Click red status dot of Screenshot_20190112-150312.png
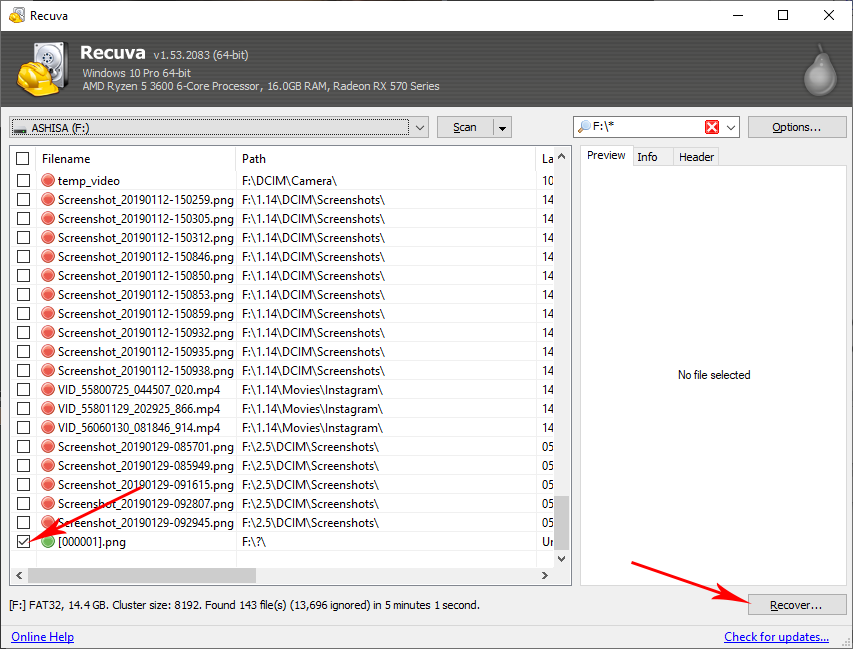This screenshot has height=649, width=853. tap(48, 238)
